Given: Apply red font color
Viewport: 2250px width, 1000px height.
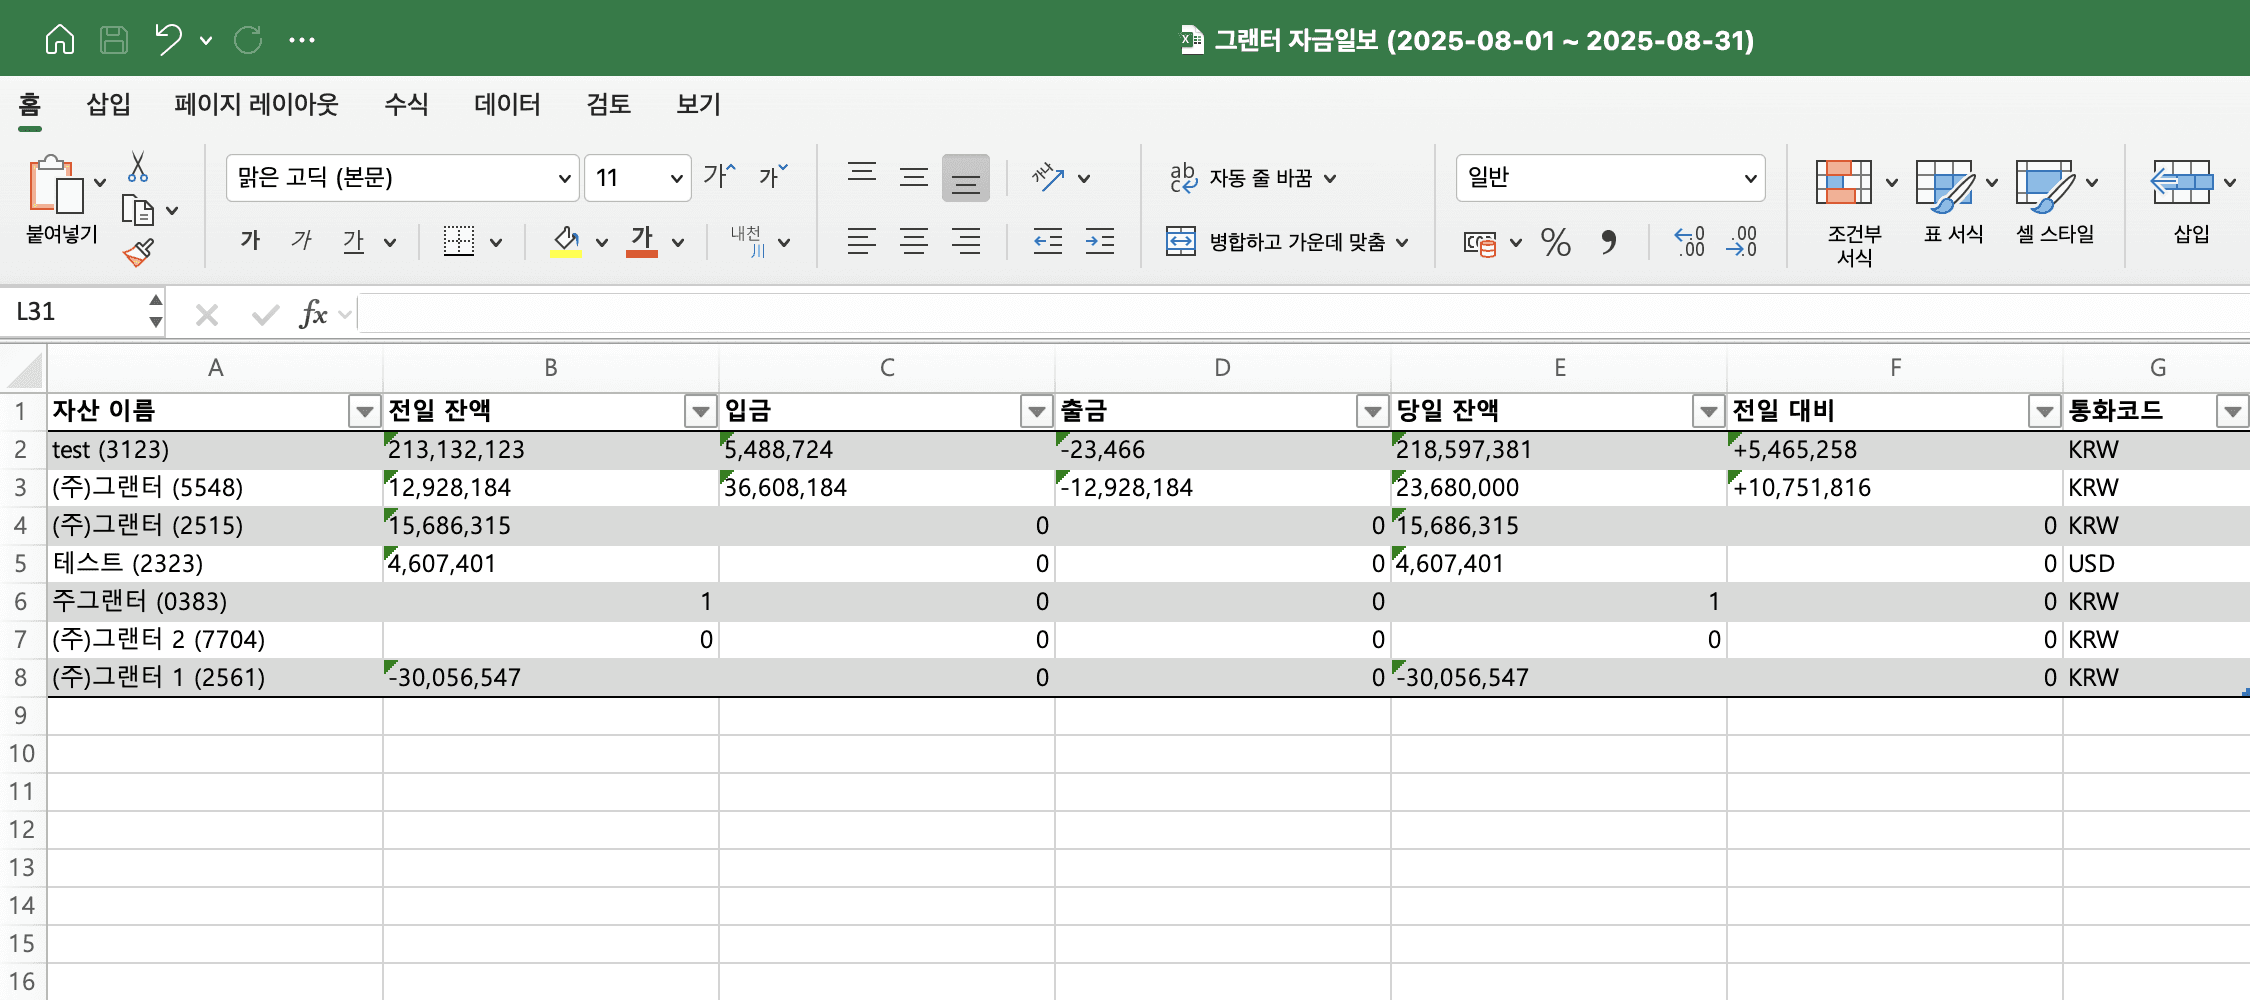Looking at the screenshot, I should (x=642, y=241).
